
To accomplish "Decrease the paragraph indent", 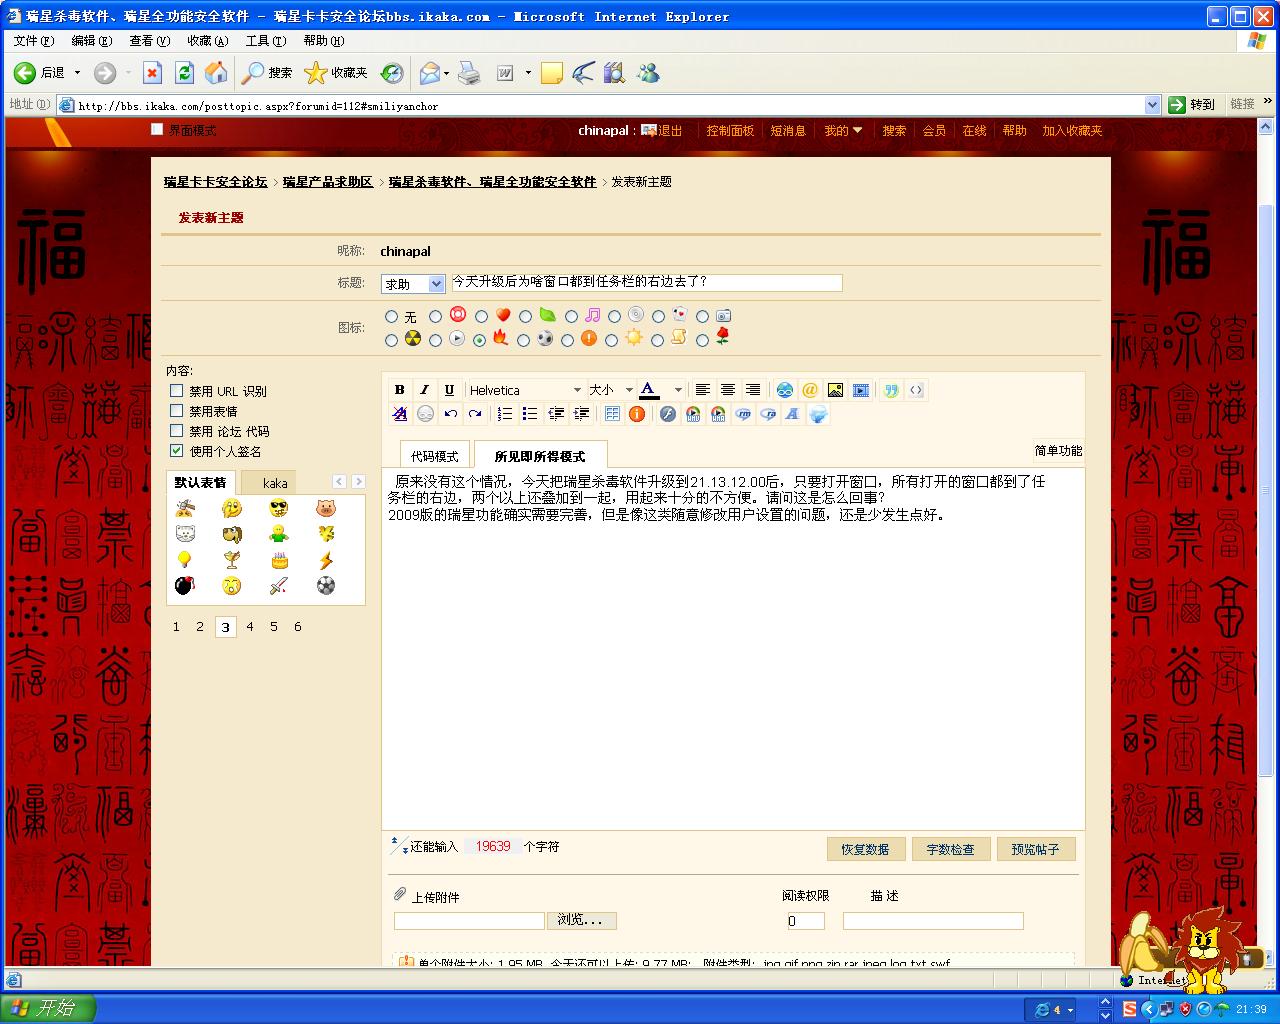I will [x=556, y=414].
